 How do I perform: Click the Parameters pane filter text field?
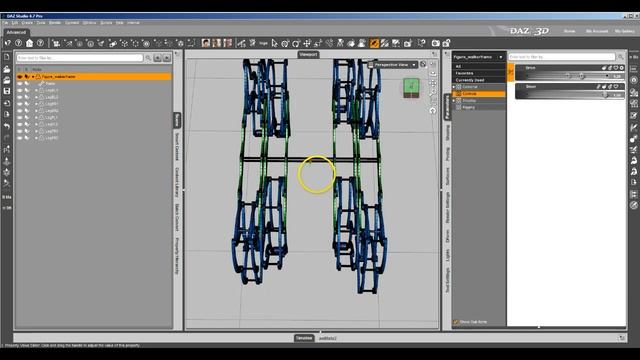click(562, 57)
